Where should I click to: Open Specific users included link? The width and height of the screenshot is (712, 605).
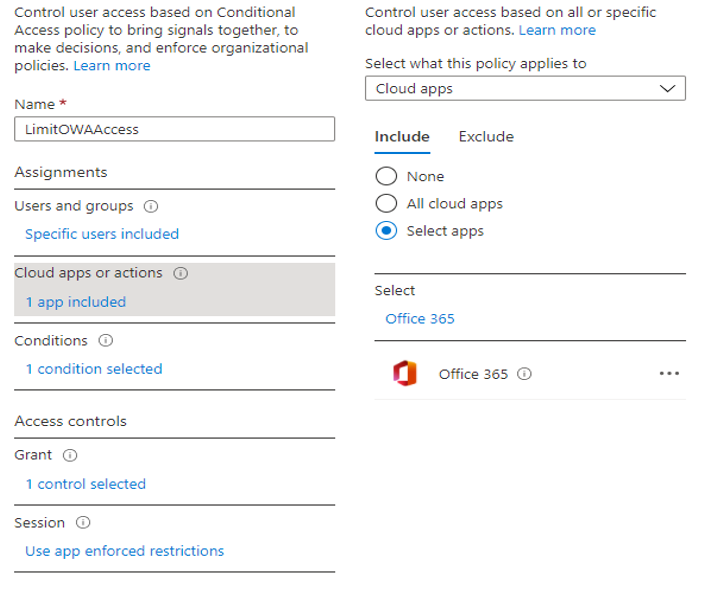(x=102, y=234)
